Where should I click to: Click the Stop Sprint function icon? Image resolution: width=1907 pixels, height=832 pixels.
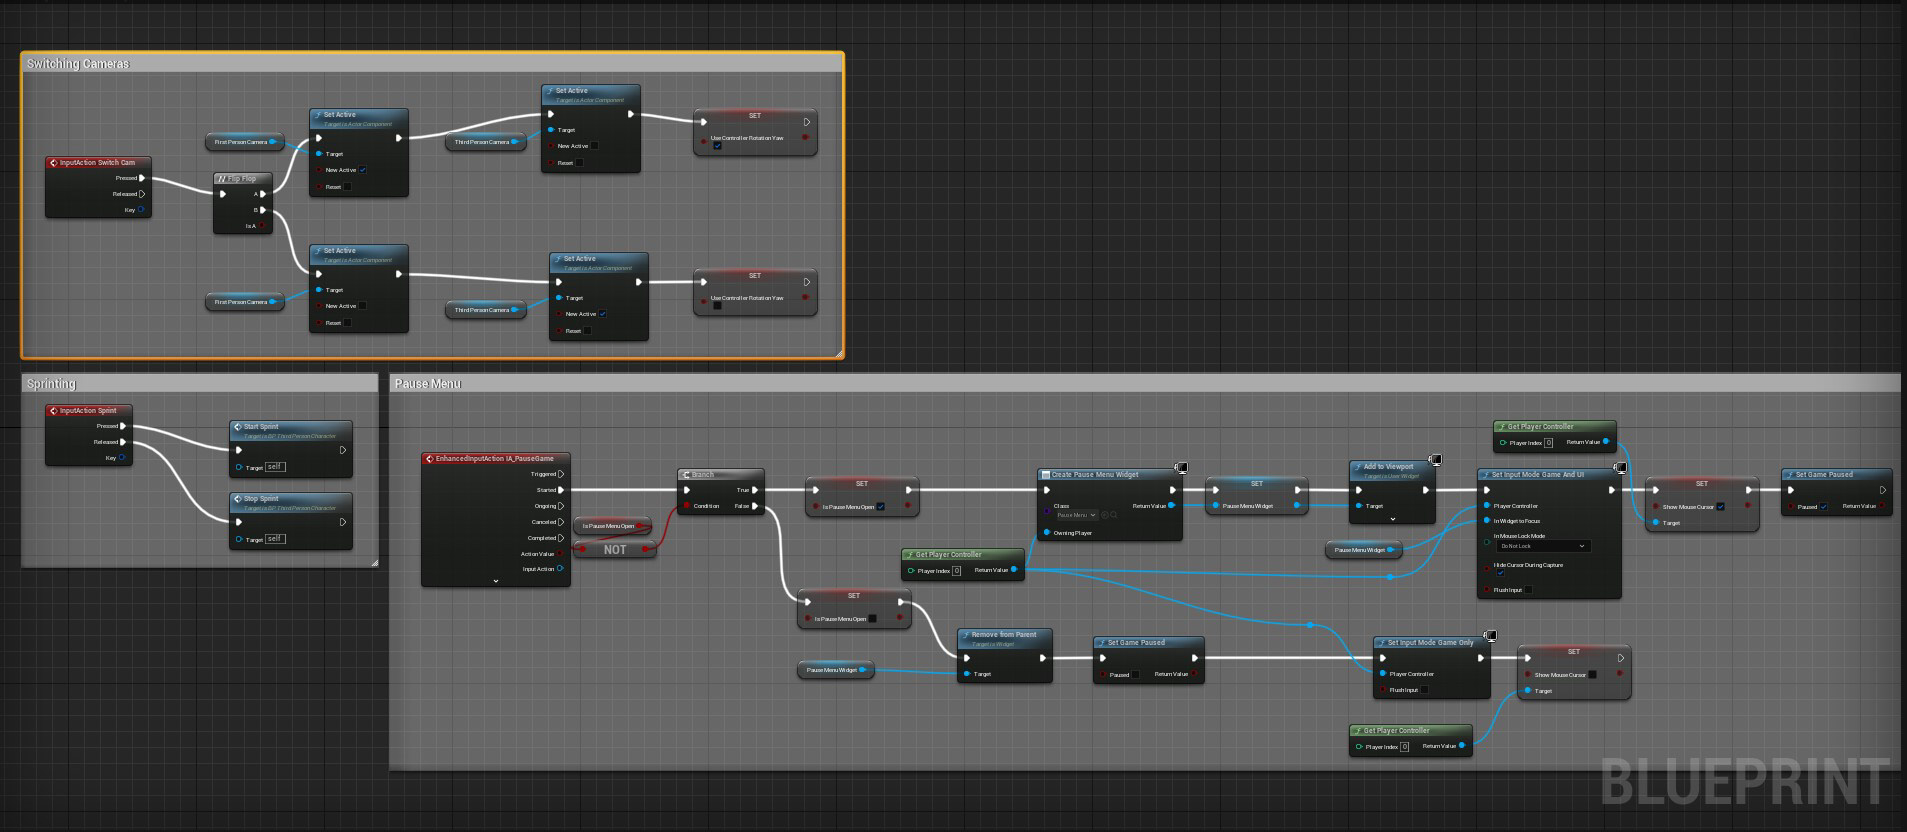coord(238,499)
